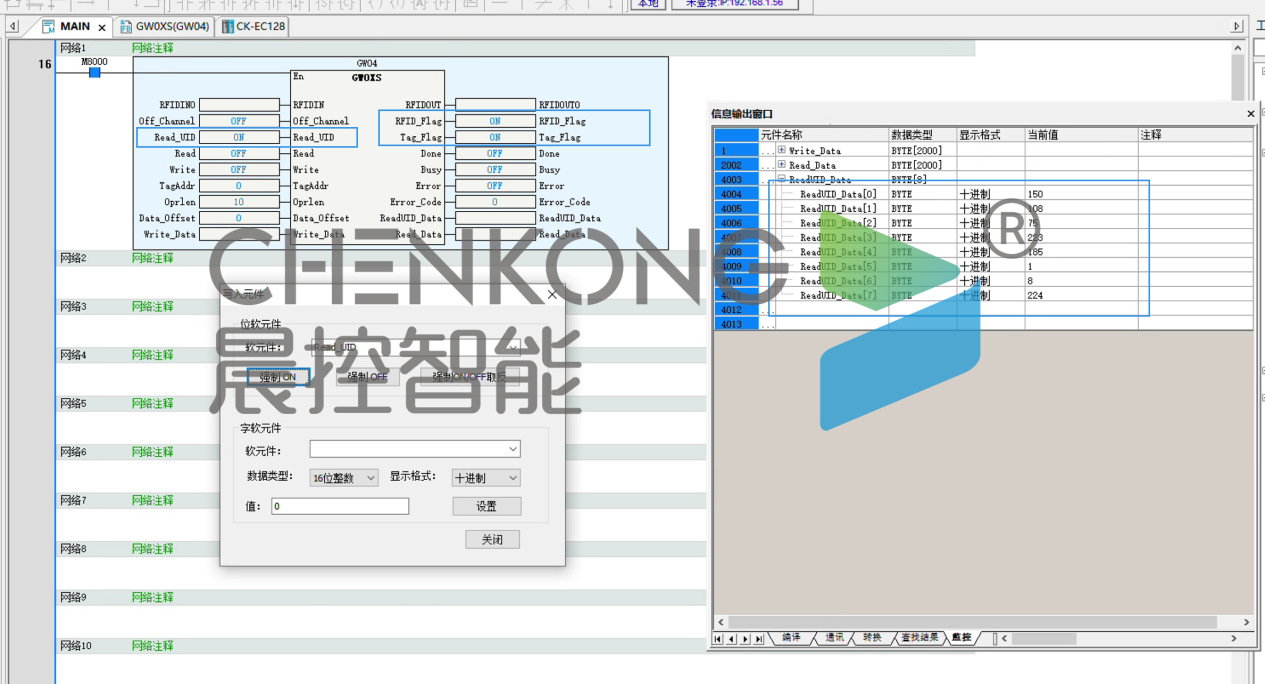Close the 信息输出窗口 panel
The height and width of the screenshot is (684, 1265).
1250,114
